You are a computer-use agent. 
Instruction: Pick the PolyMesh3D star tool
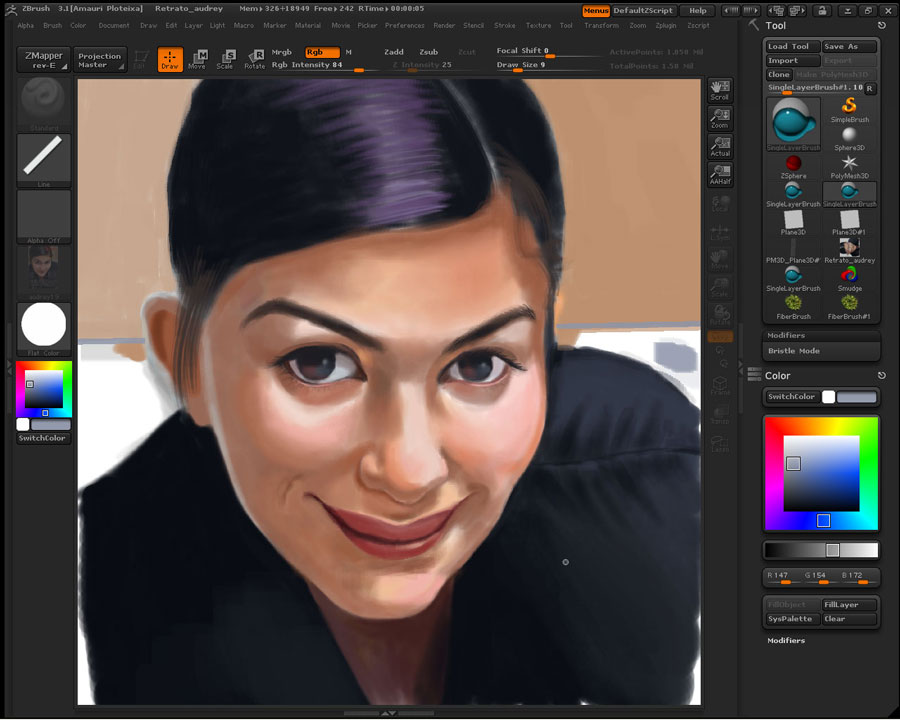point(849,167)
